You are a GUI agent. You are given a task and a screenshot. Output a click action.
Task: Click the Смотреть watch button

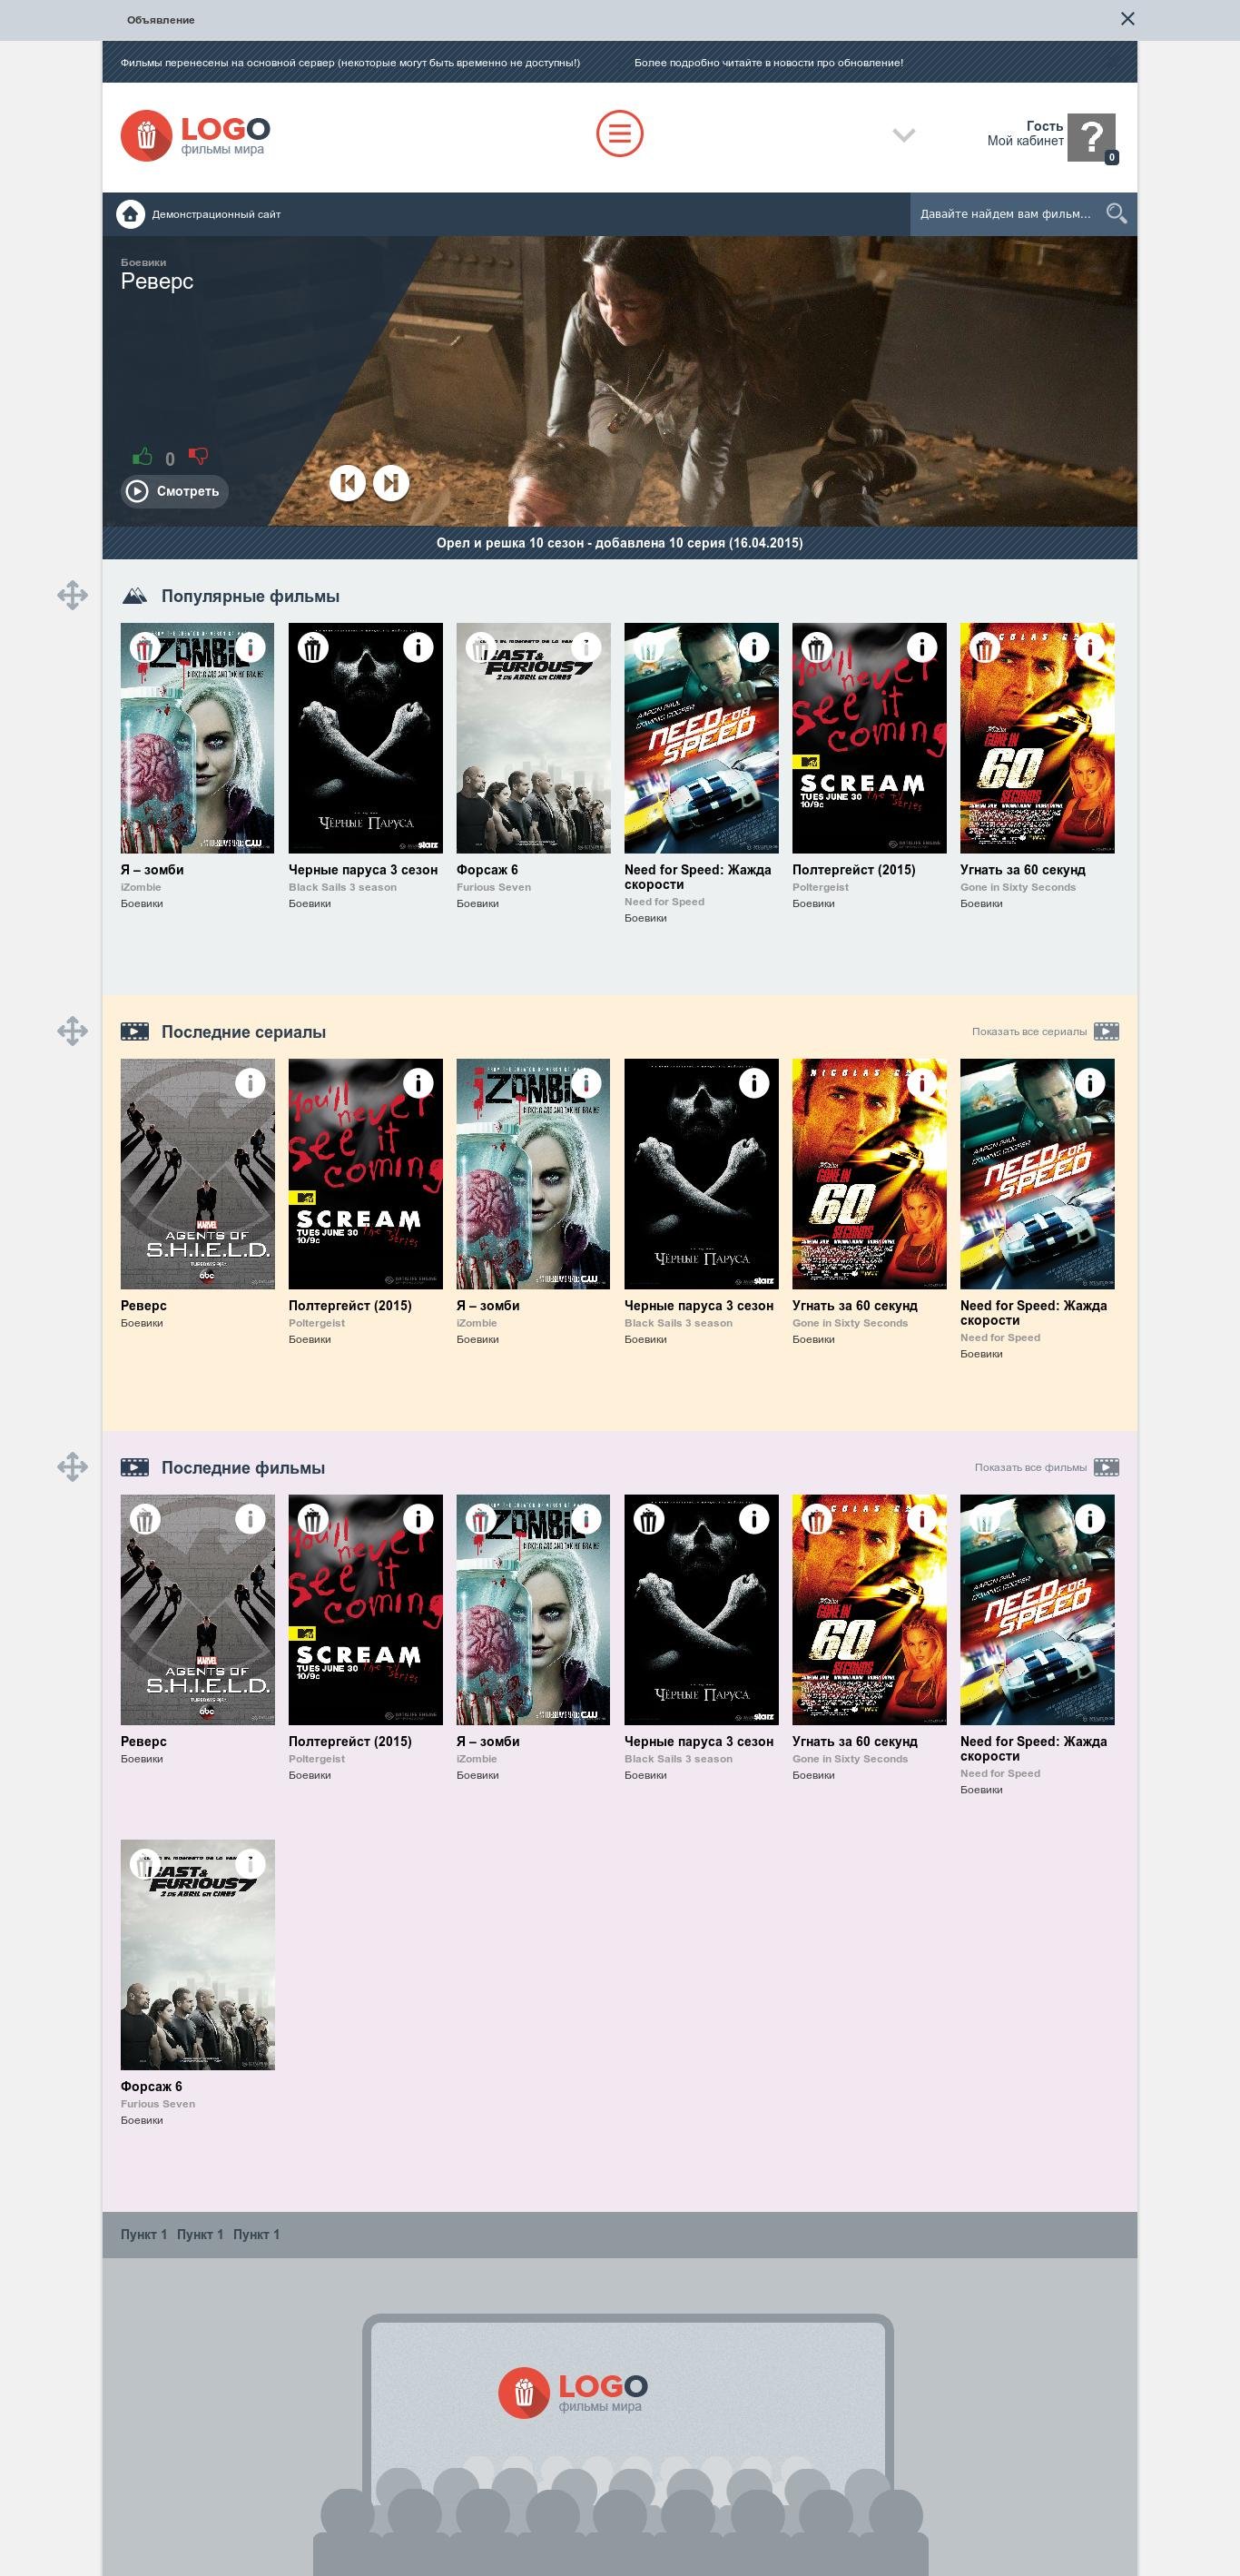(x=175, y=492)
